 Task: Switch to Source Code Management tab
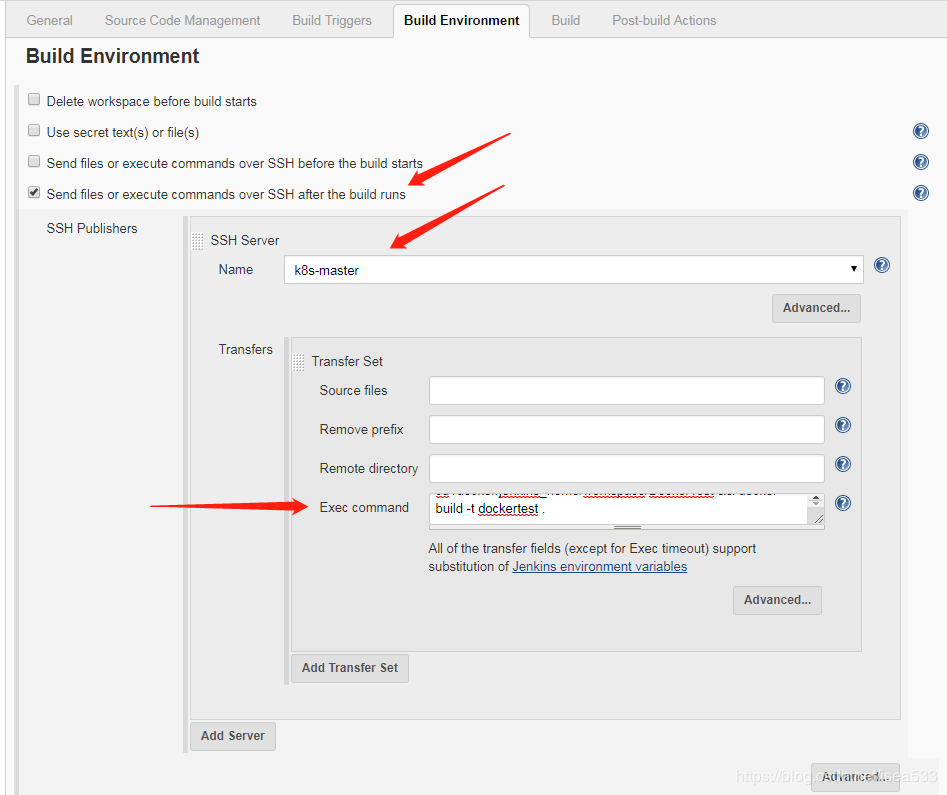tap(182, 20)
